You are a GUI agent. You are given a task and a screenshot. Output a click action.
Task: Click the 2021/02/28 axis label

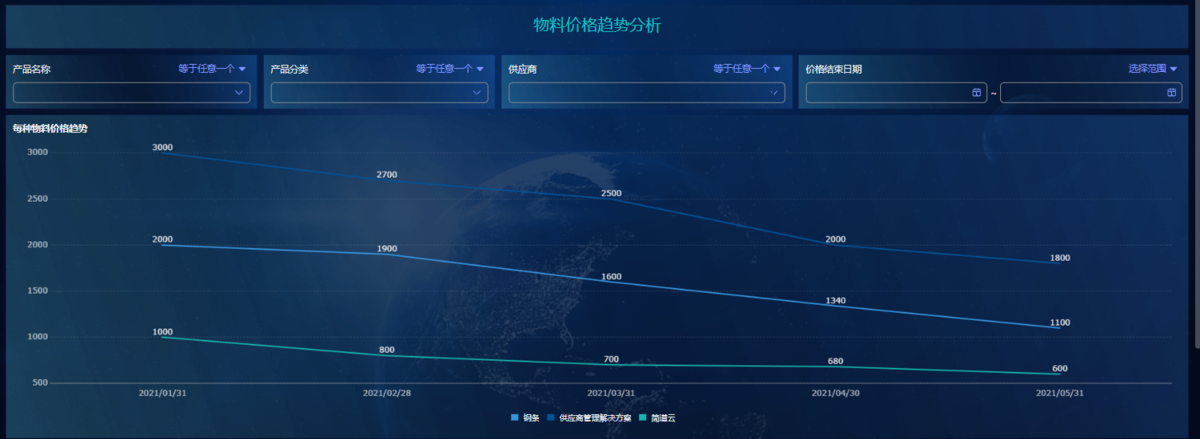tap(387, 393)
